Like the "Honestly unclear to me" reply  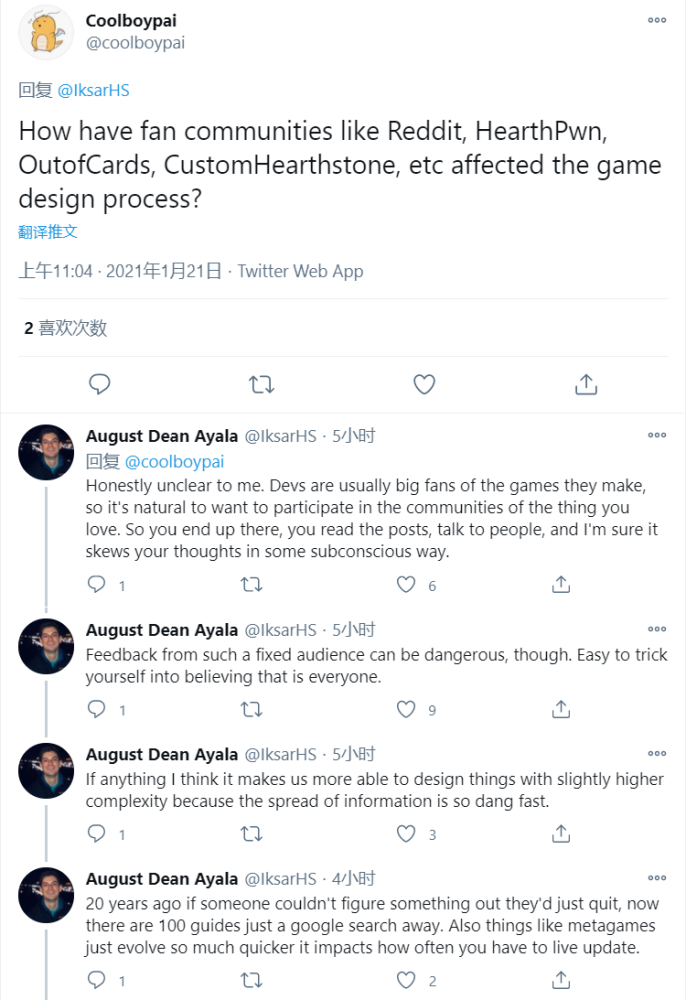[406, 585]
